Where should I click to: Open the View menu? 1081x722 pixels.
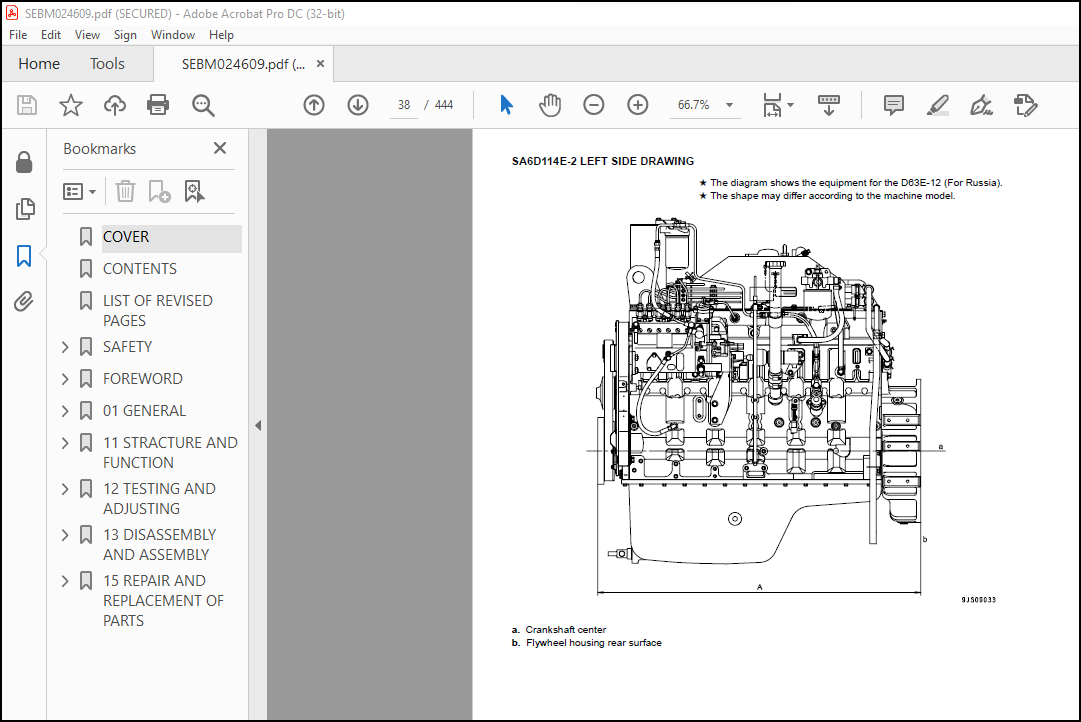point(87,34)
